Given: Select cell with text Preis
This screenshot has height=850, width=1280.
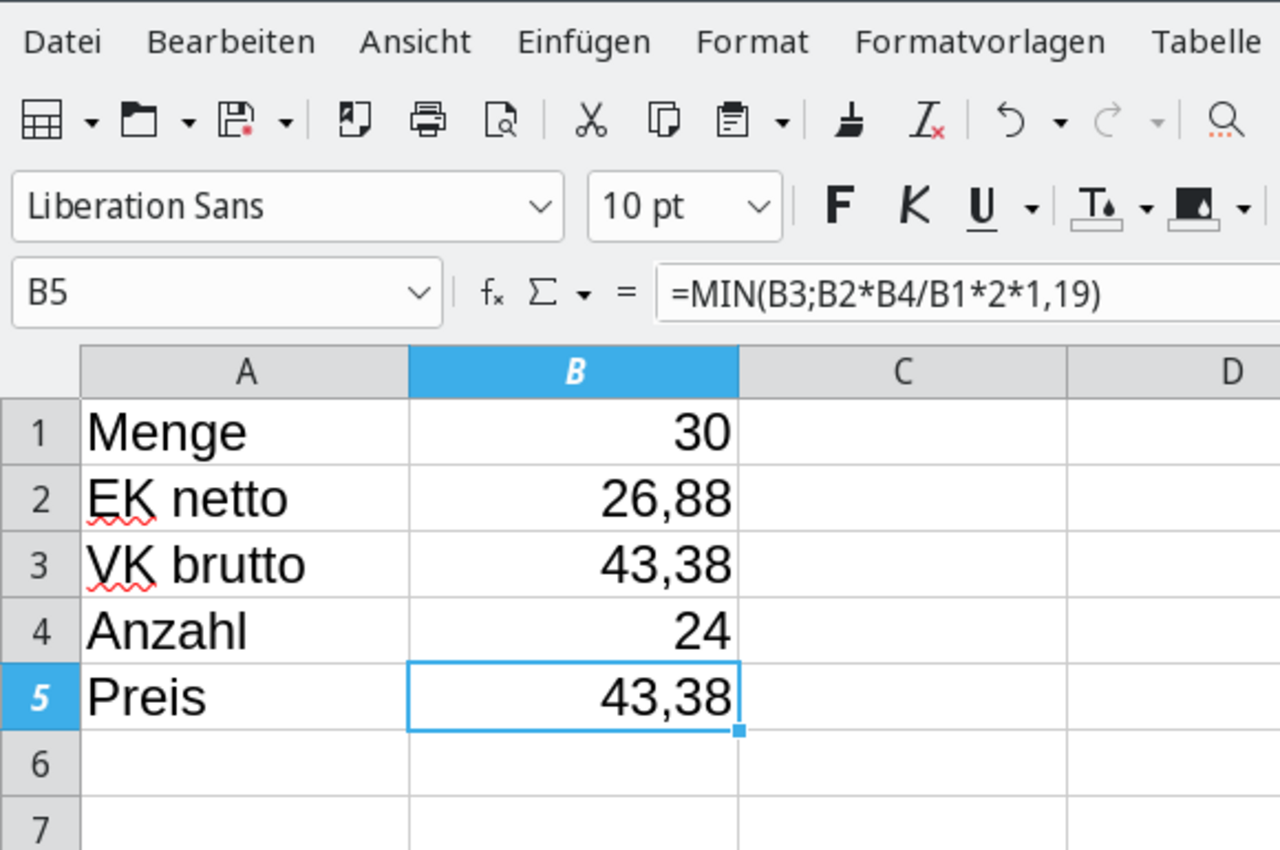Looking at the screenshot, I should tap(245, 697).
